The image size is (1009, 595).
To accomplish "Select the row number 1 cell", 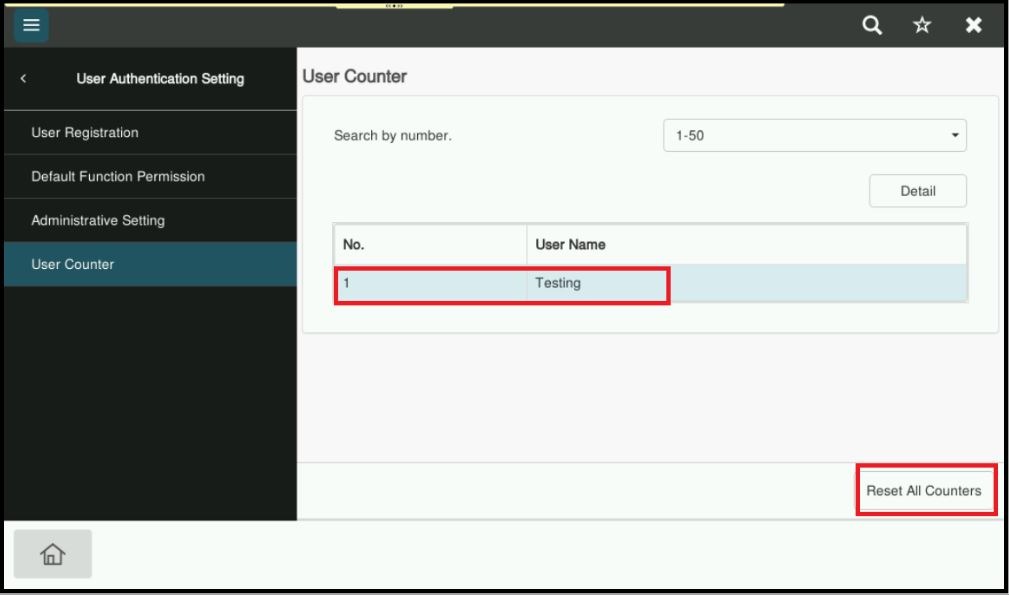I will pyautogui.click(x=430, y=284).
